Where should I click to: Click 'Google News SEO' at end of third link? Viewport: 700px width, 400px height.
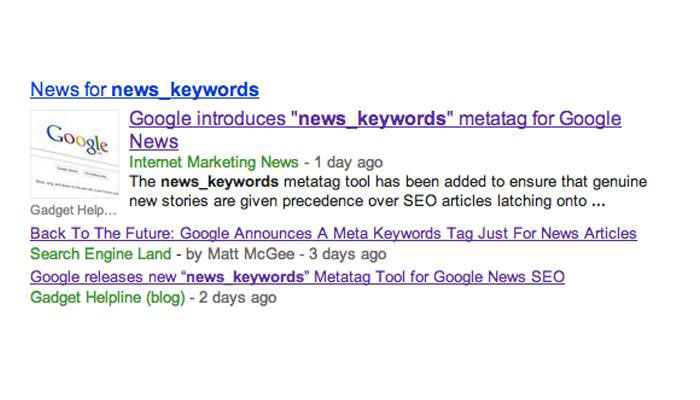point(499,277)
